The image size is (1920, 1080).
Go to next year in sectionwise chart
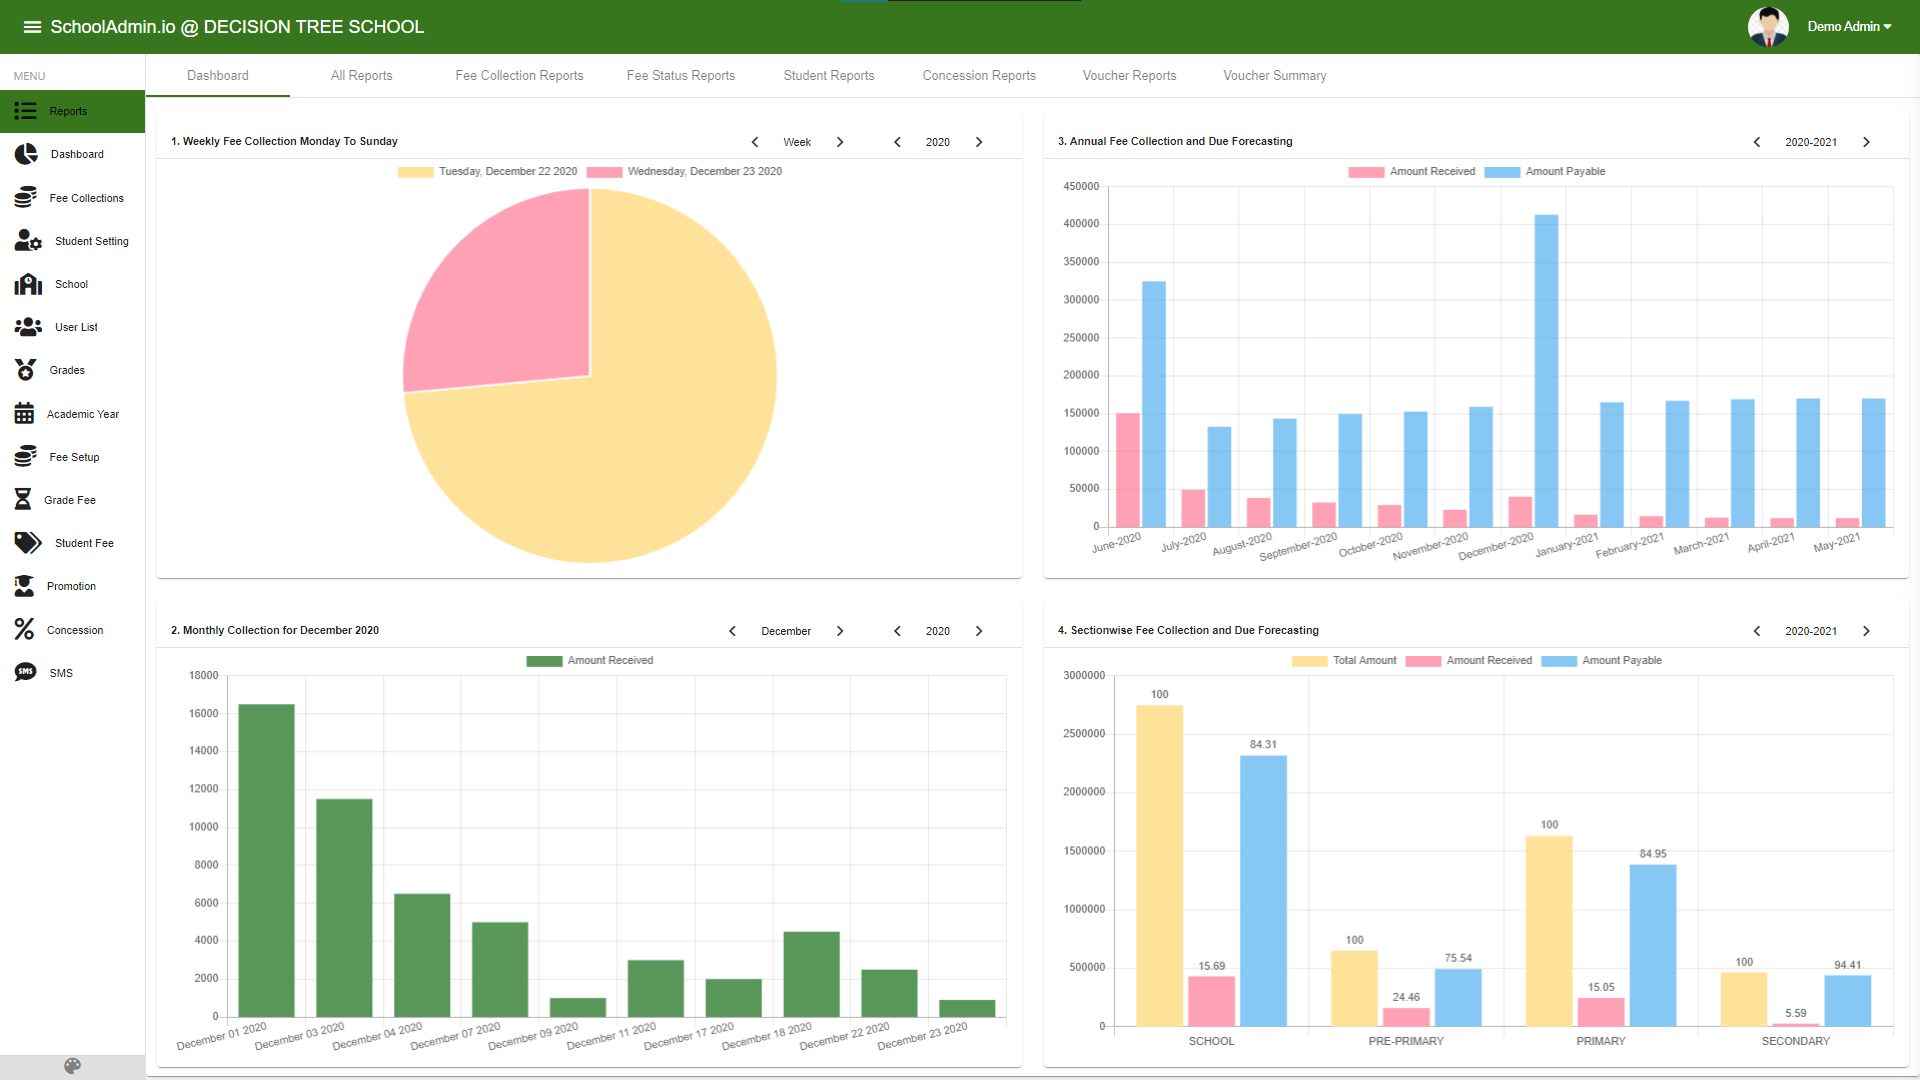1866,631
